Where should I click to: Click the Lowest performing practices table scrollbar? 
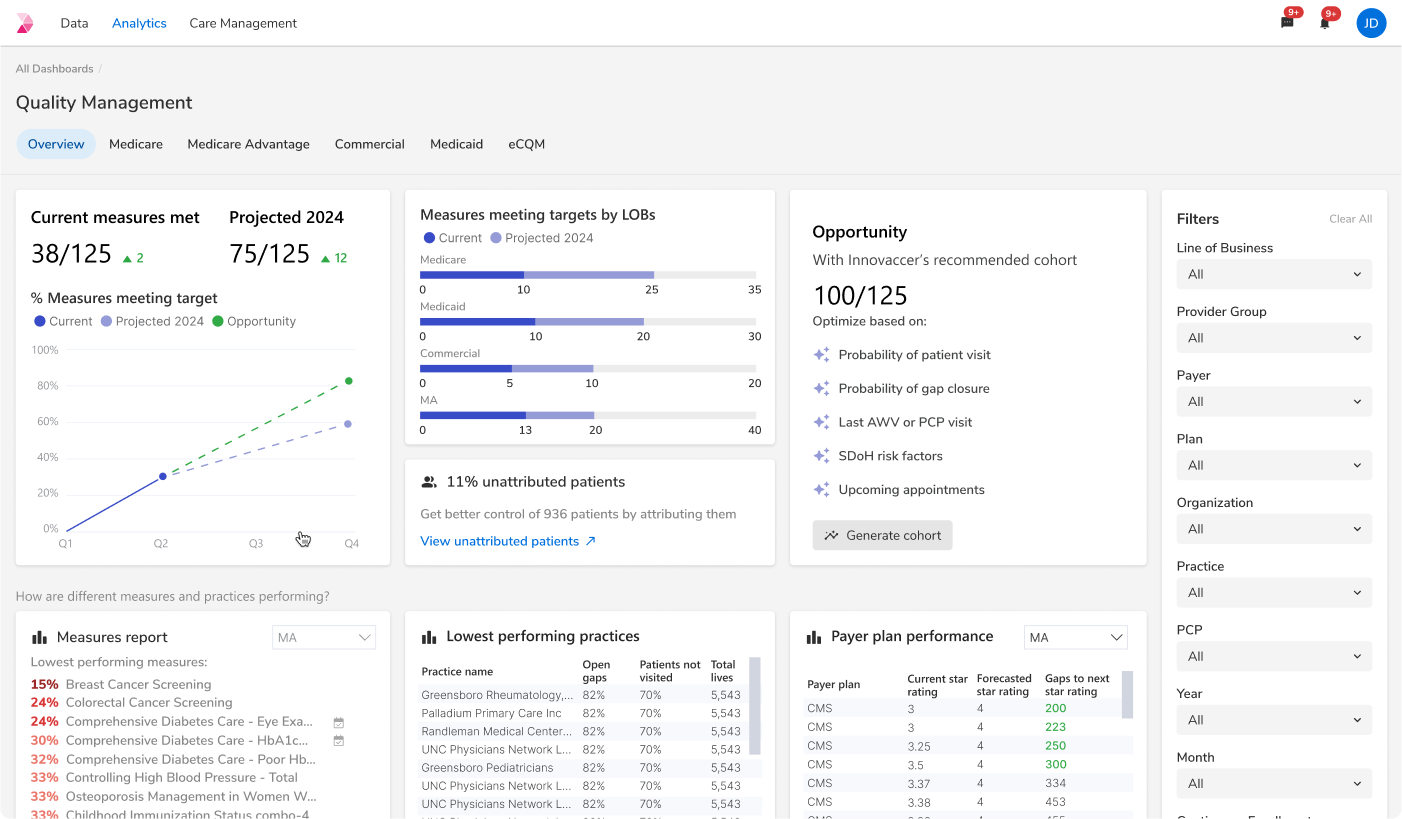click(755, 706)
